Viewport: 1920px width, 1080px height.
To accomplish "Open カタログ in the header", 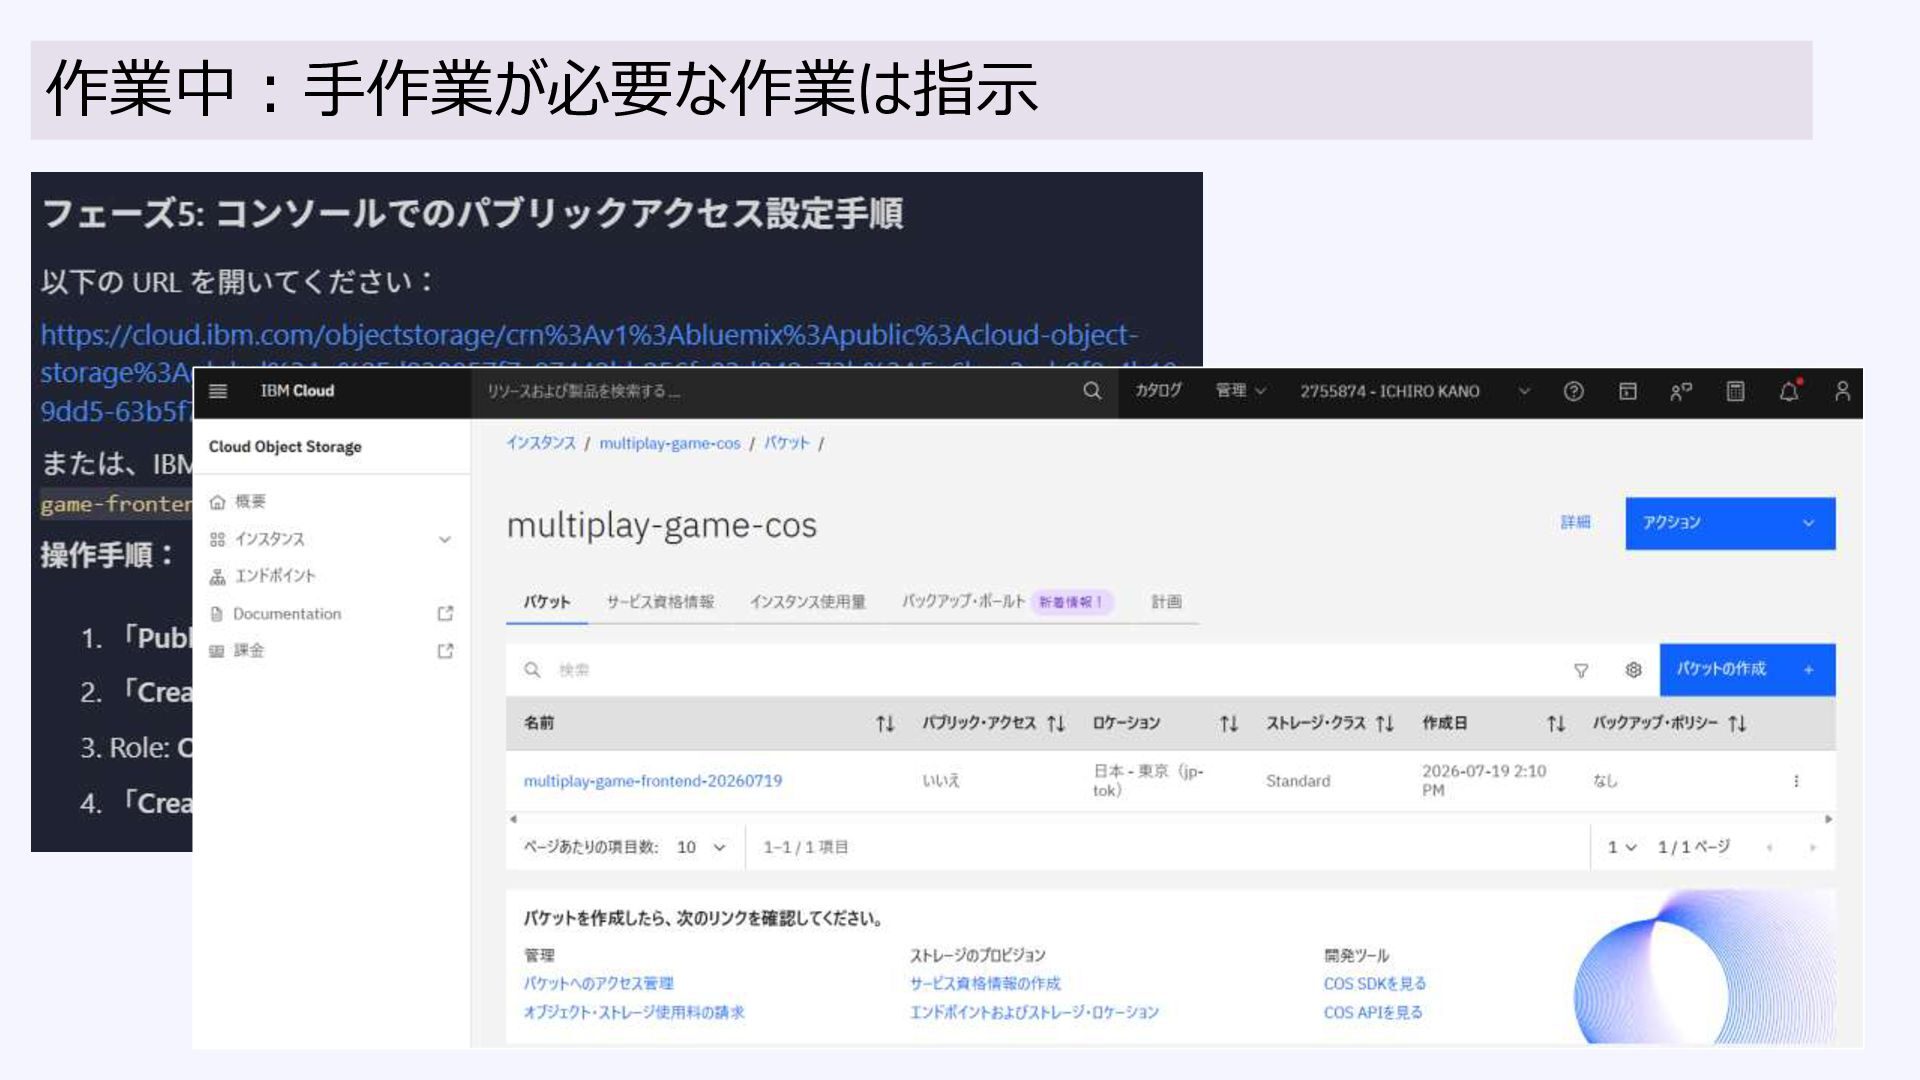I will (x=1158, y=391).
